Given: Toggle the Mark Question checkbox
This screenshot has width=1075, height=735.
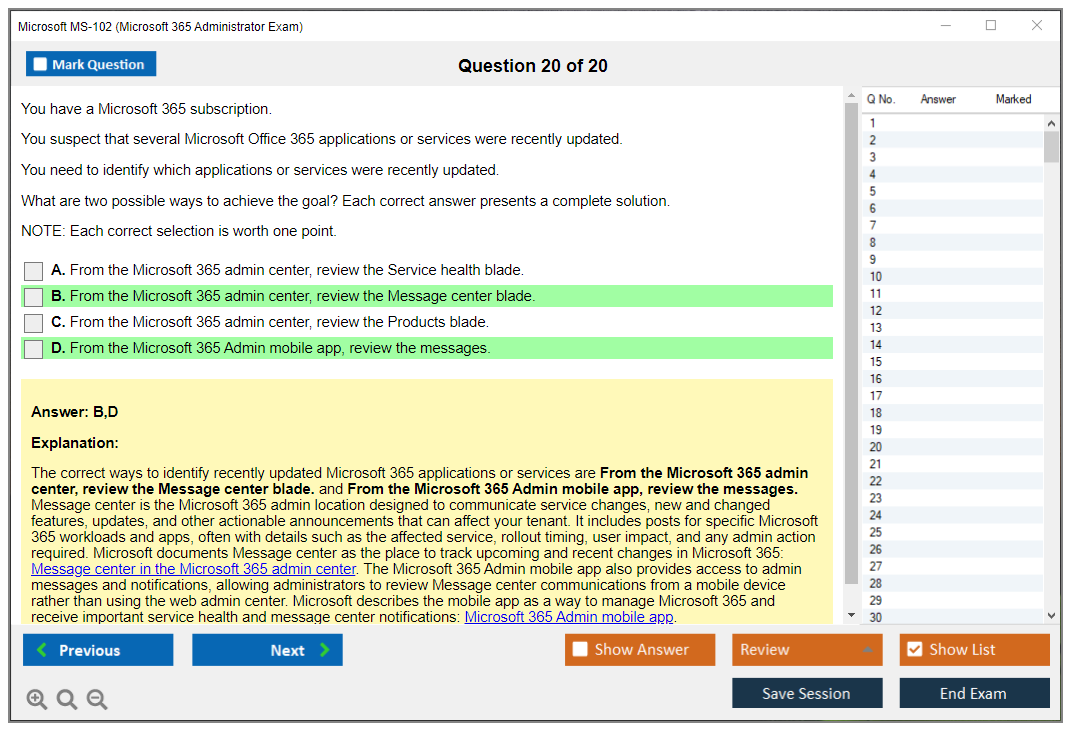Looking at the screenshot, I should click(40, 64).
